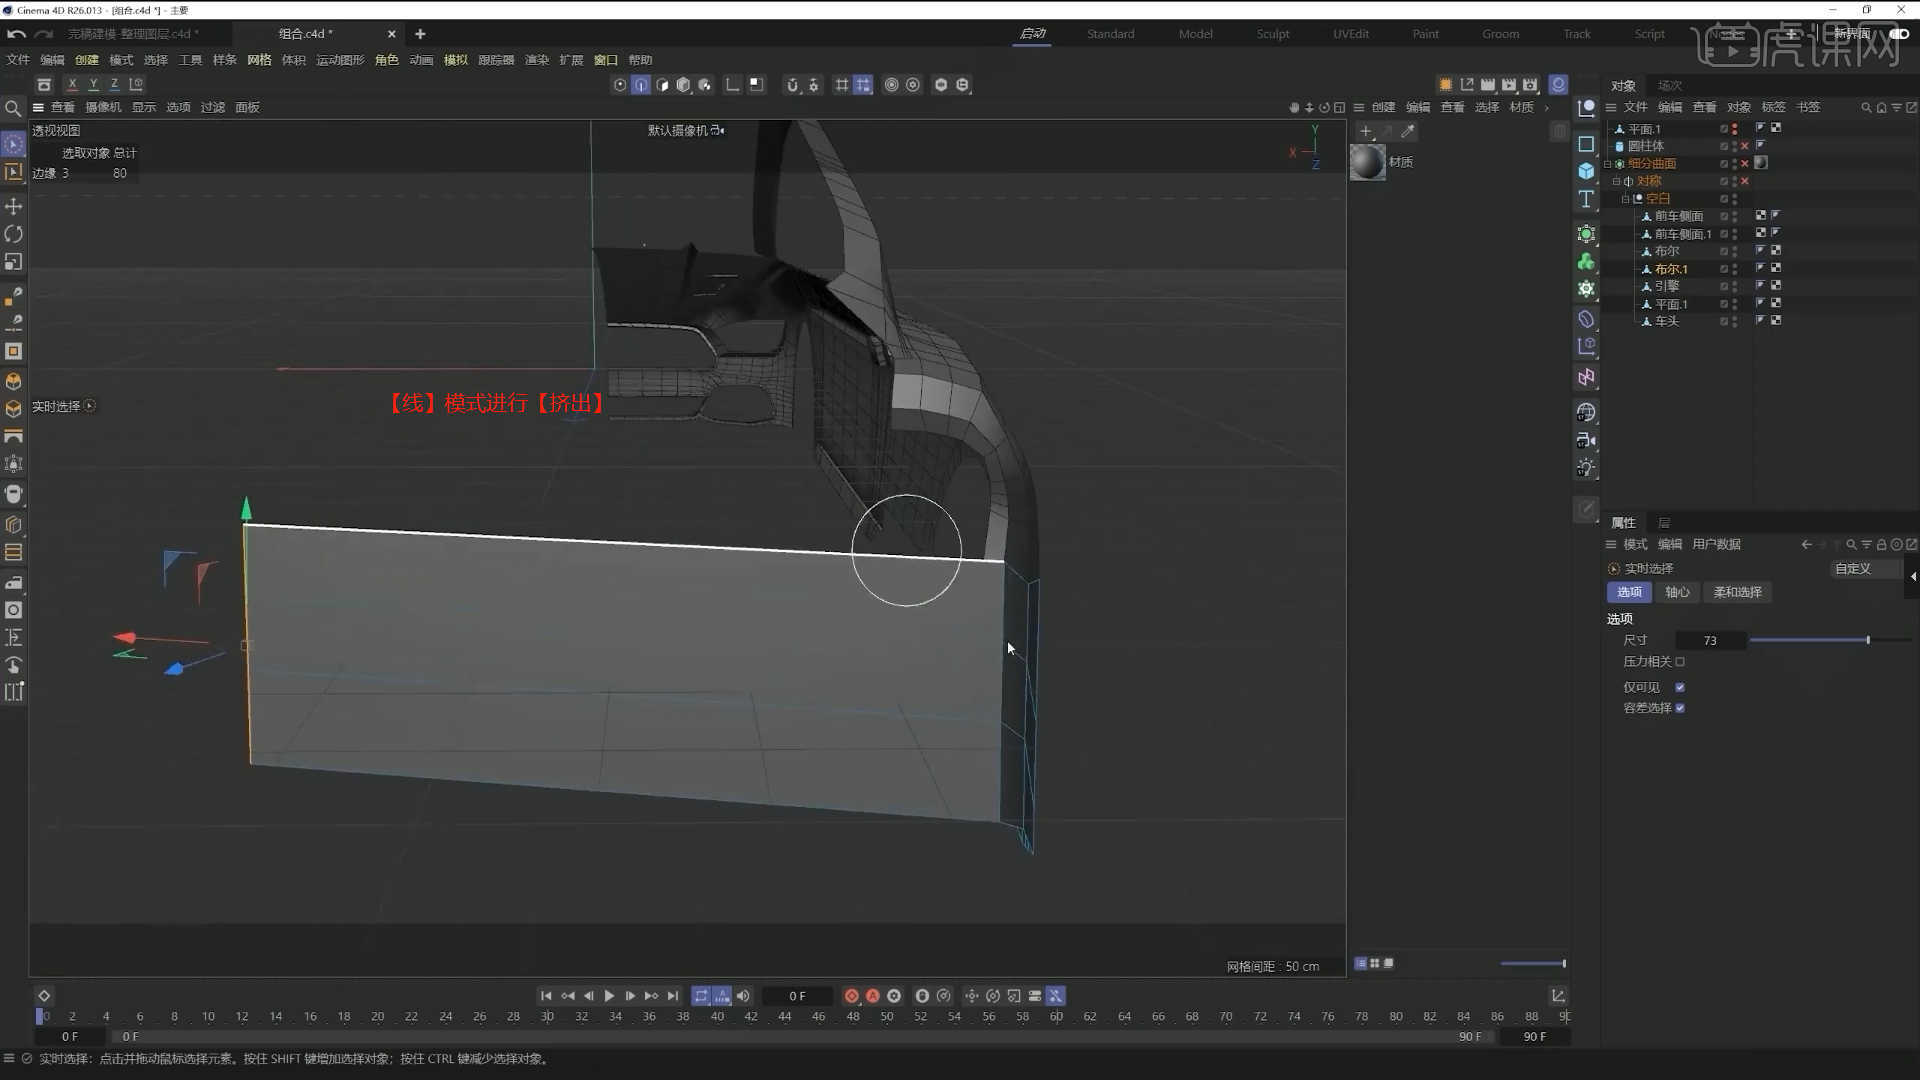Click the deformer bend icon in right toolbar
The image size is (1920, 1080).
tap(1586, 319)
